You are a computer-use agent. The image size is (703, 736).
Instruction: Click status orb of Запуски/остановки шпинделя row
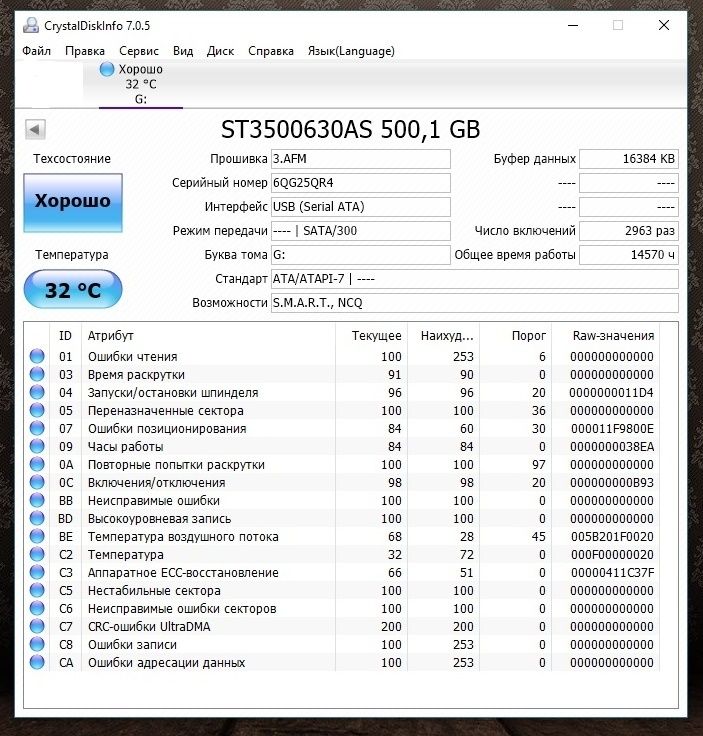(37, 392)
